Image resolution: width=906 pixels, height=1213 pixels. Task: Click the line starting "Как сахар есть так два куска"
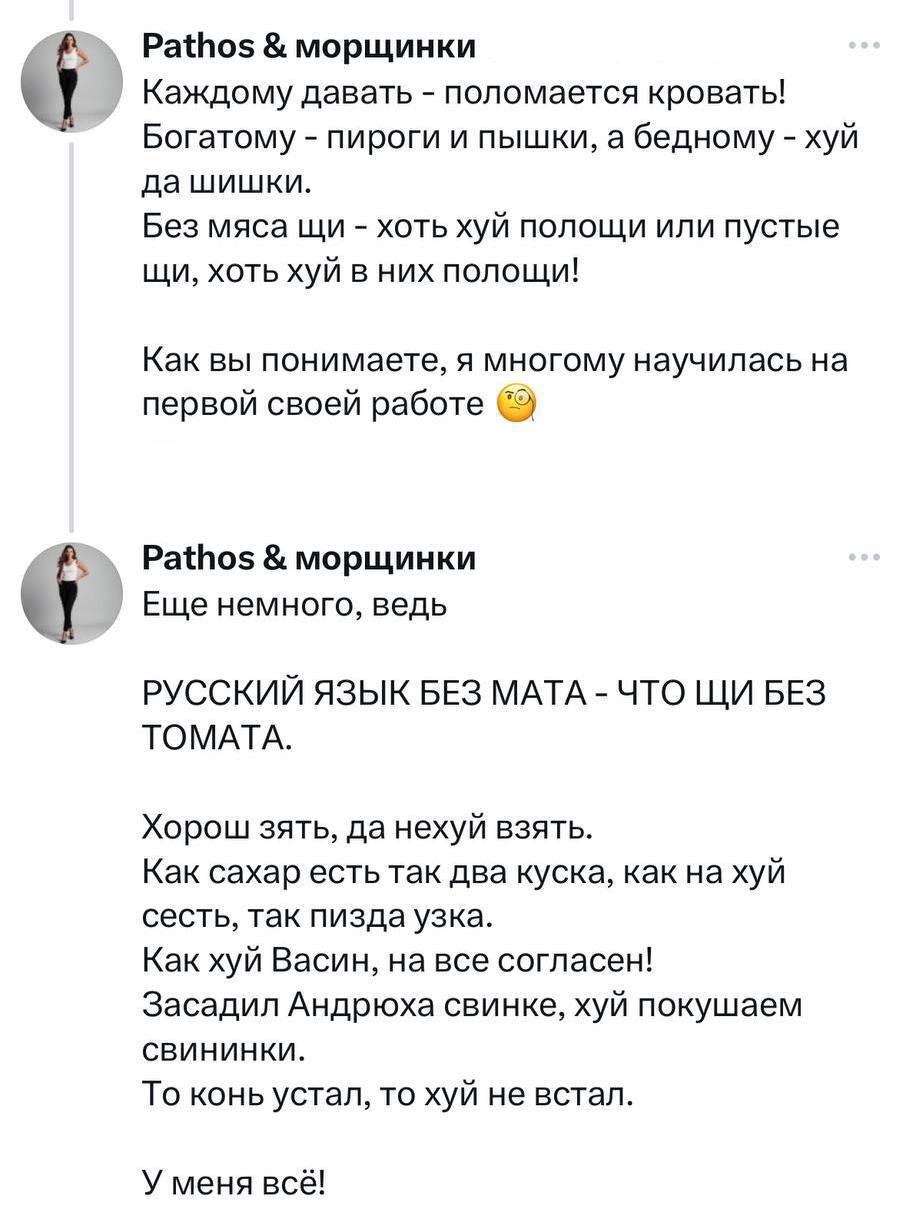(x=466, y=873)
